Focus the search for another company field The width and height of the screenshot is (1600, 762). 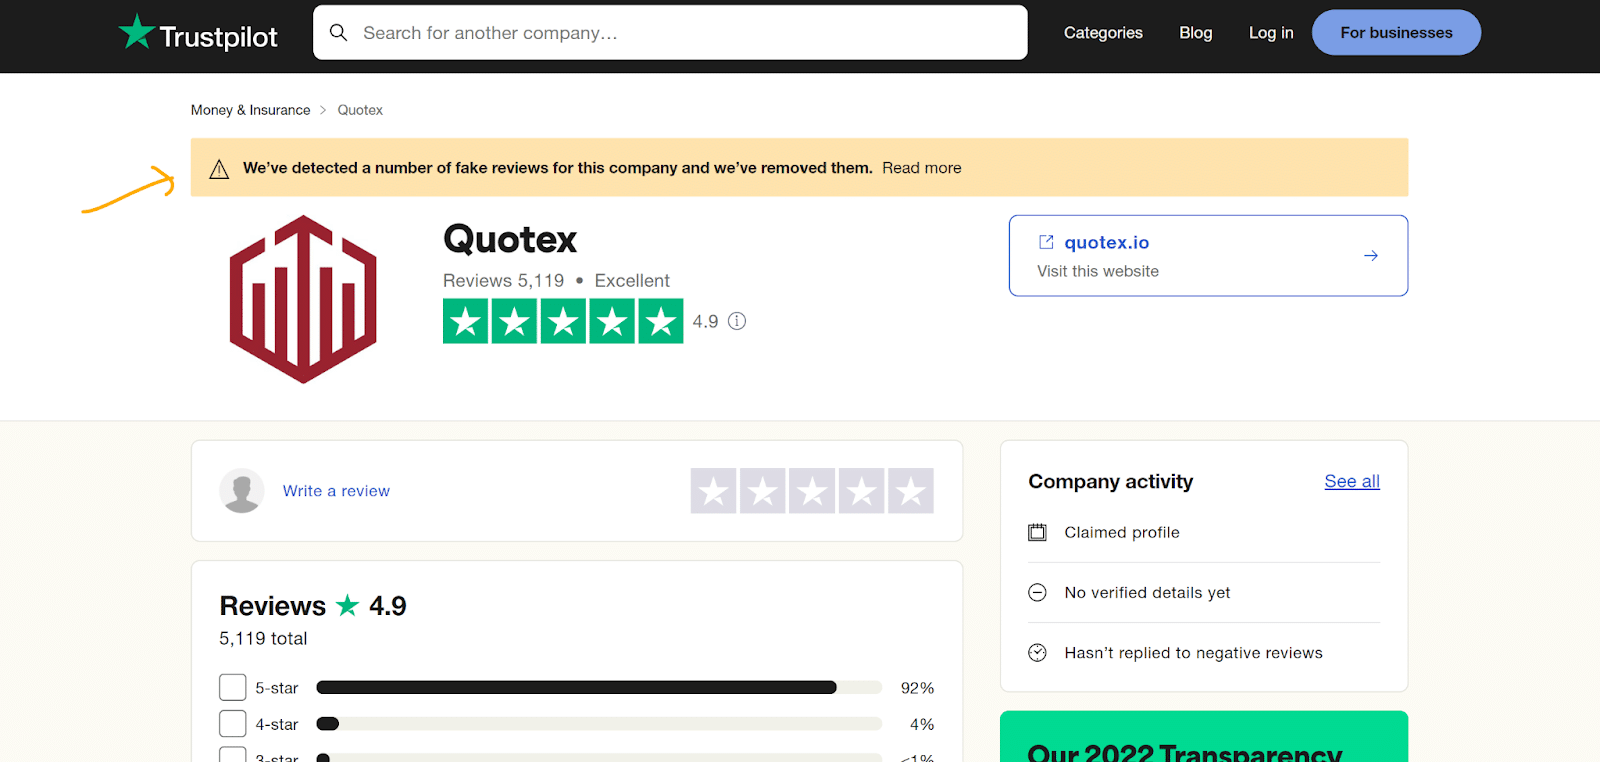click(x=670, y=33)
